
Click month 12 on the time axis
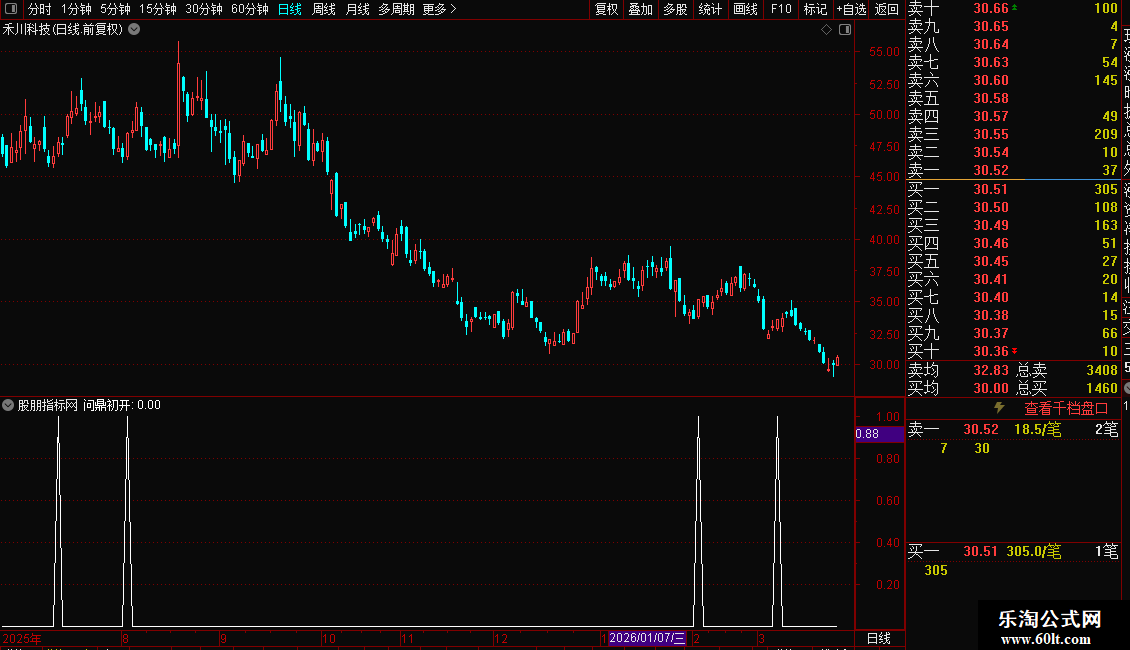click(x=500, y=638)
